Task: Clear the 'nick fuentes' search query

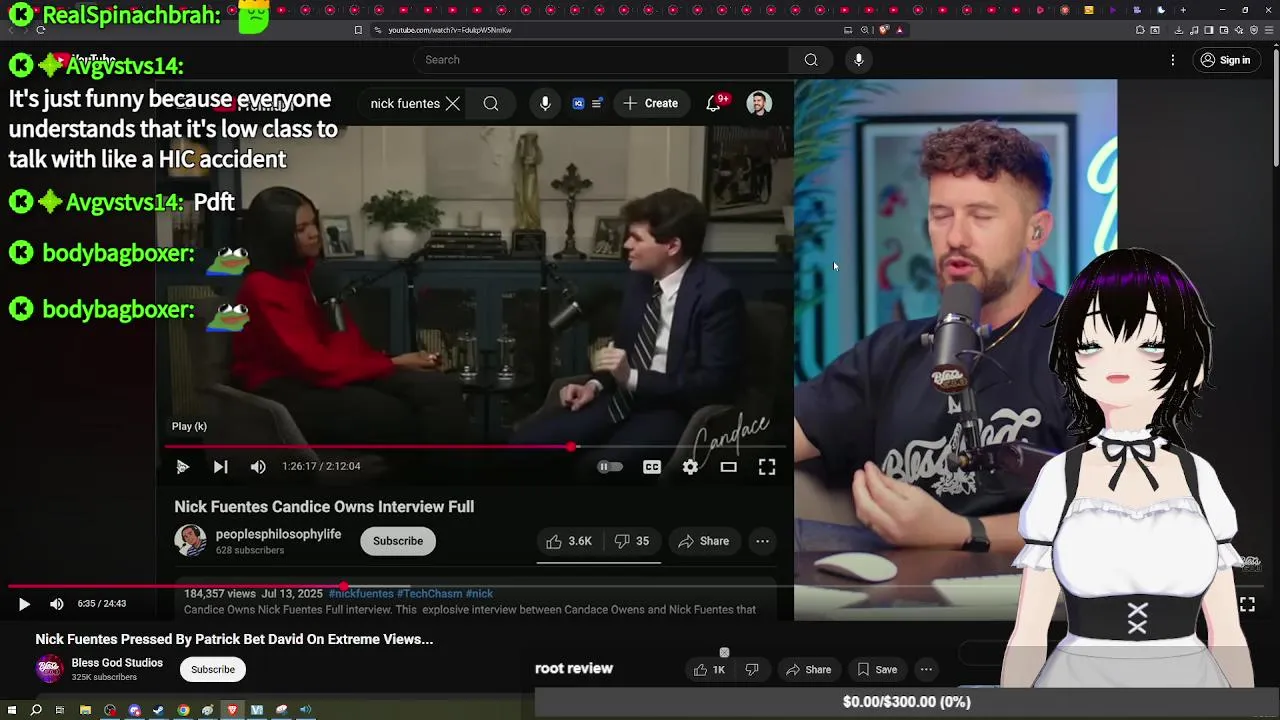Action: 453,103
